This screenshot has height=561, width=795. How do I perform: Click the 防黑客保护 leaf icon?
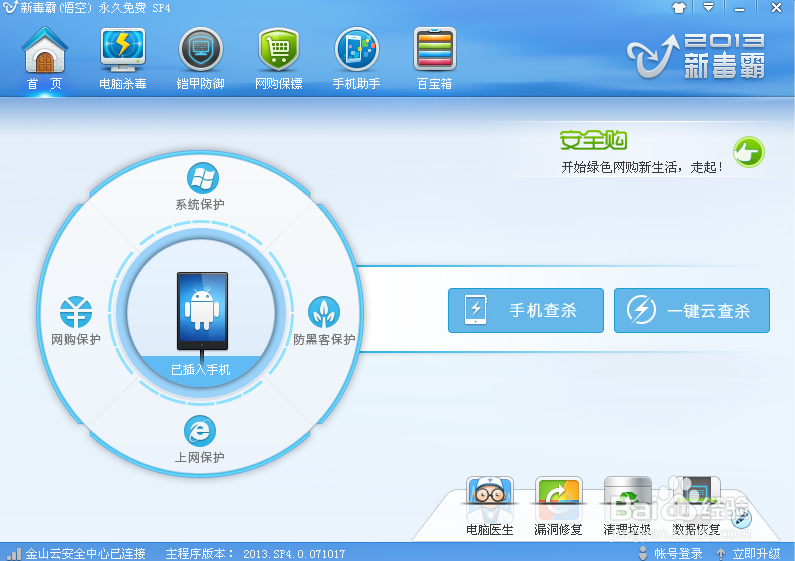(324, 311)
